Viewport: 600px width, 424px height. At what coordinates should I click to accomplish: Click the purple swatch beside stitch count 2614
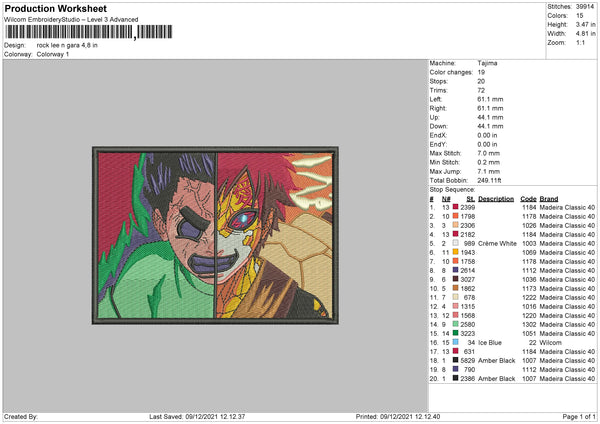click(455, 270)
